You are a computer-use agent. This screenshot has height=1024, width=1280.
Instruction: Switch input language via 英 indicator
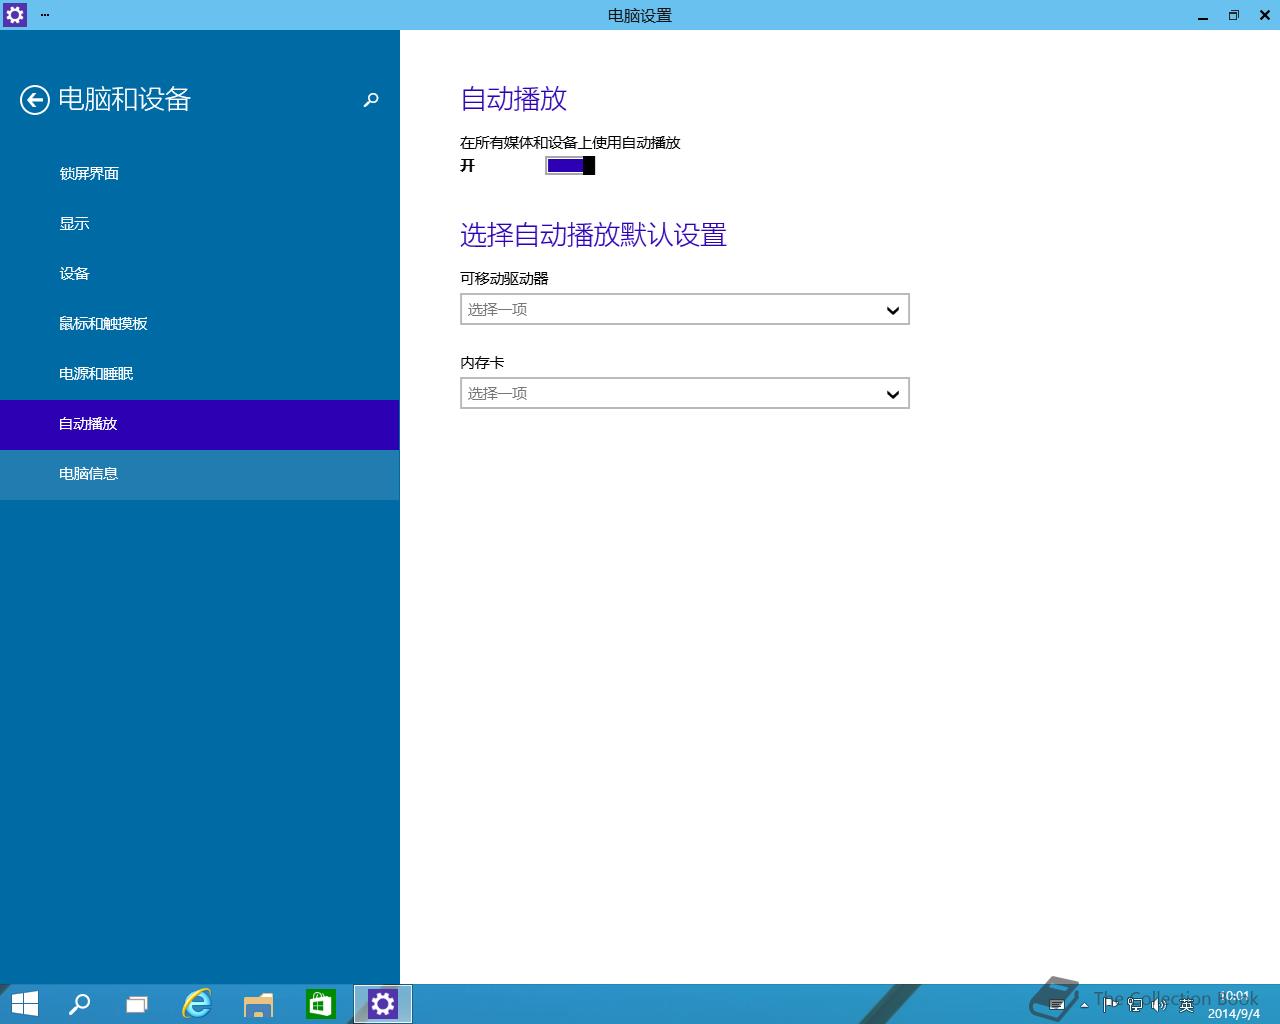(1187, 1004)
